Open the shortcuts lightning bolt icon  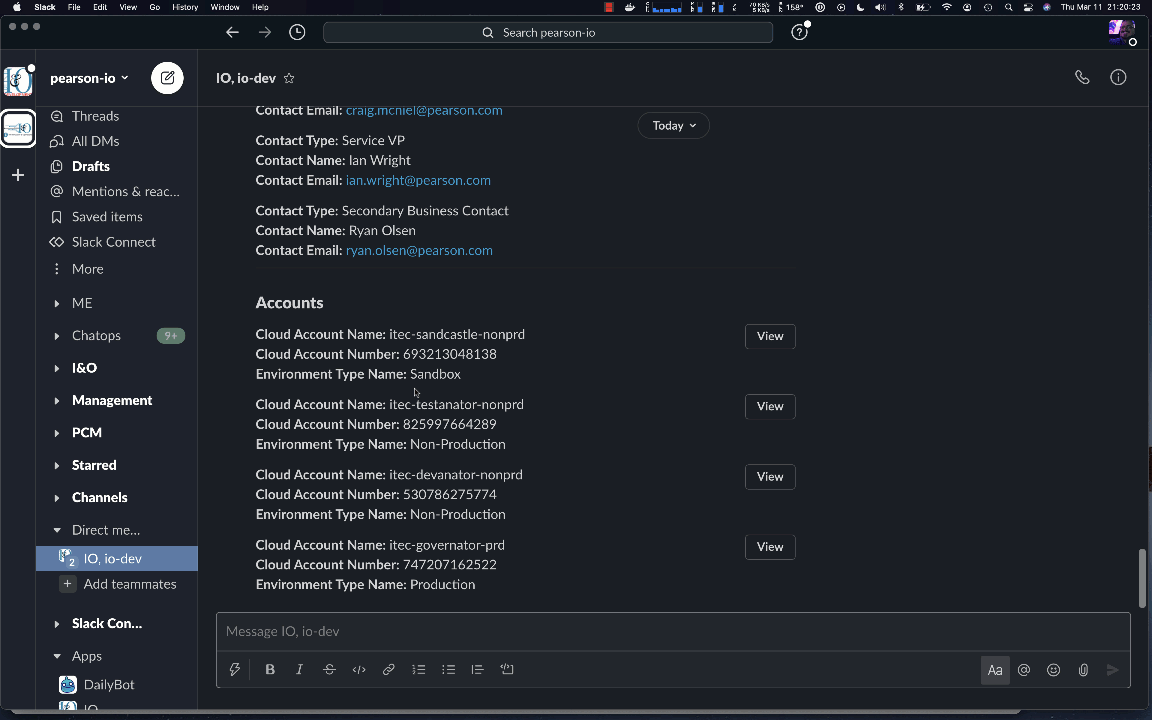pos(234,669)
